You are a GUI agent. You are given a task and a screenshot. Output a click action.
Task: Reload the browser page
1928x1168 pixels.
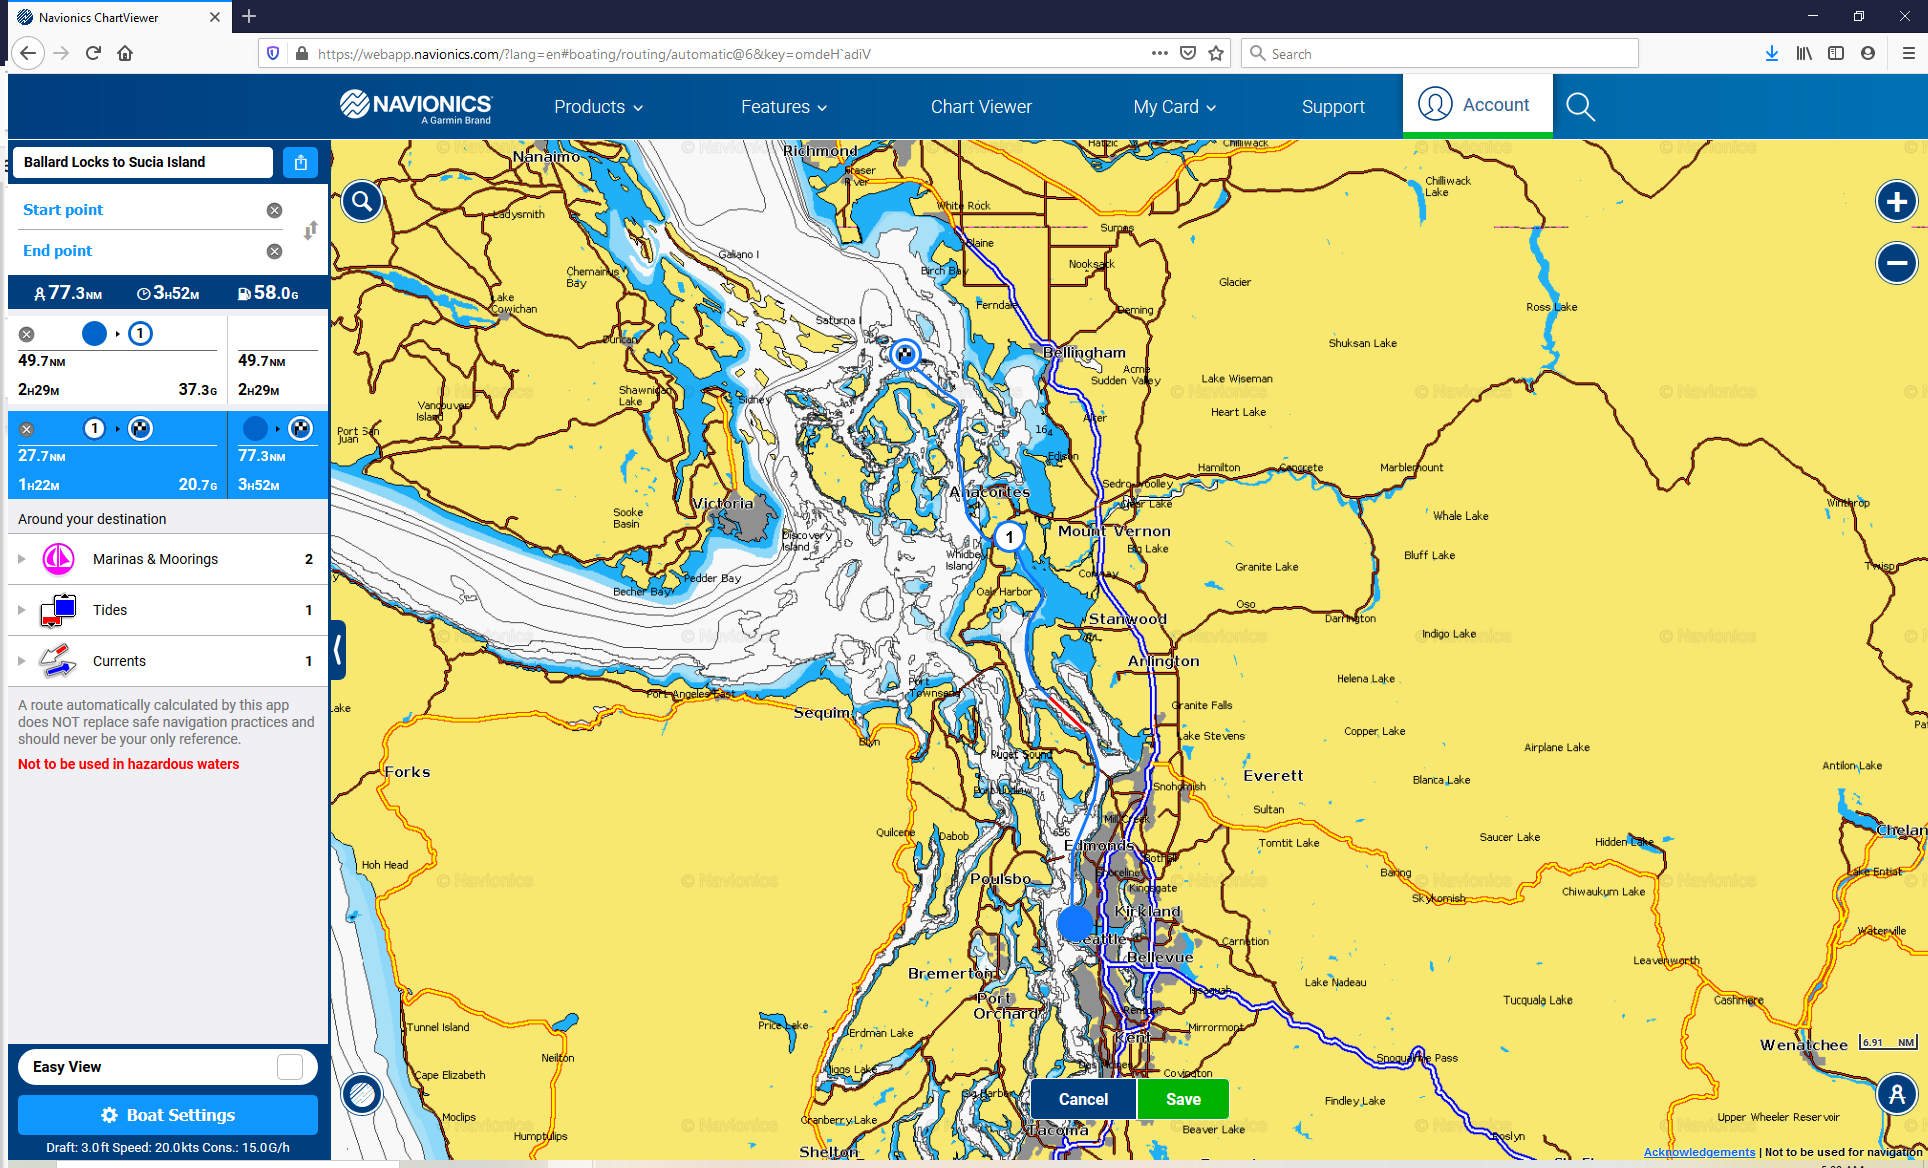pos(93,53)
